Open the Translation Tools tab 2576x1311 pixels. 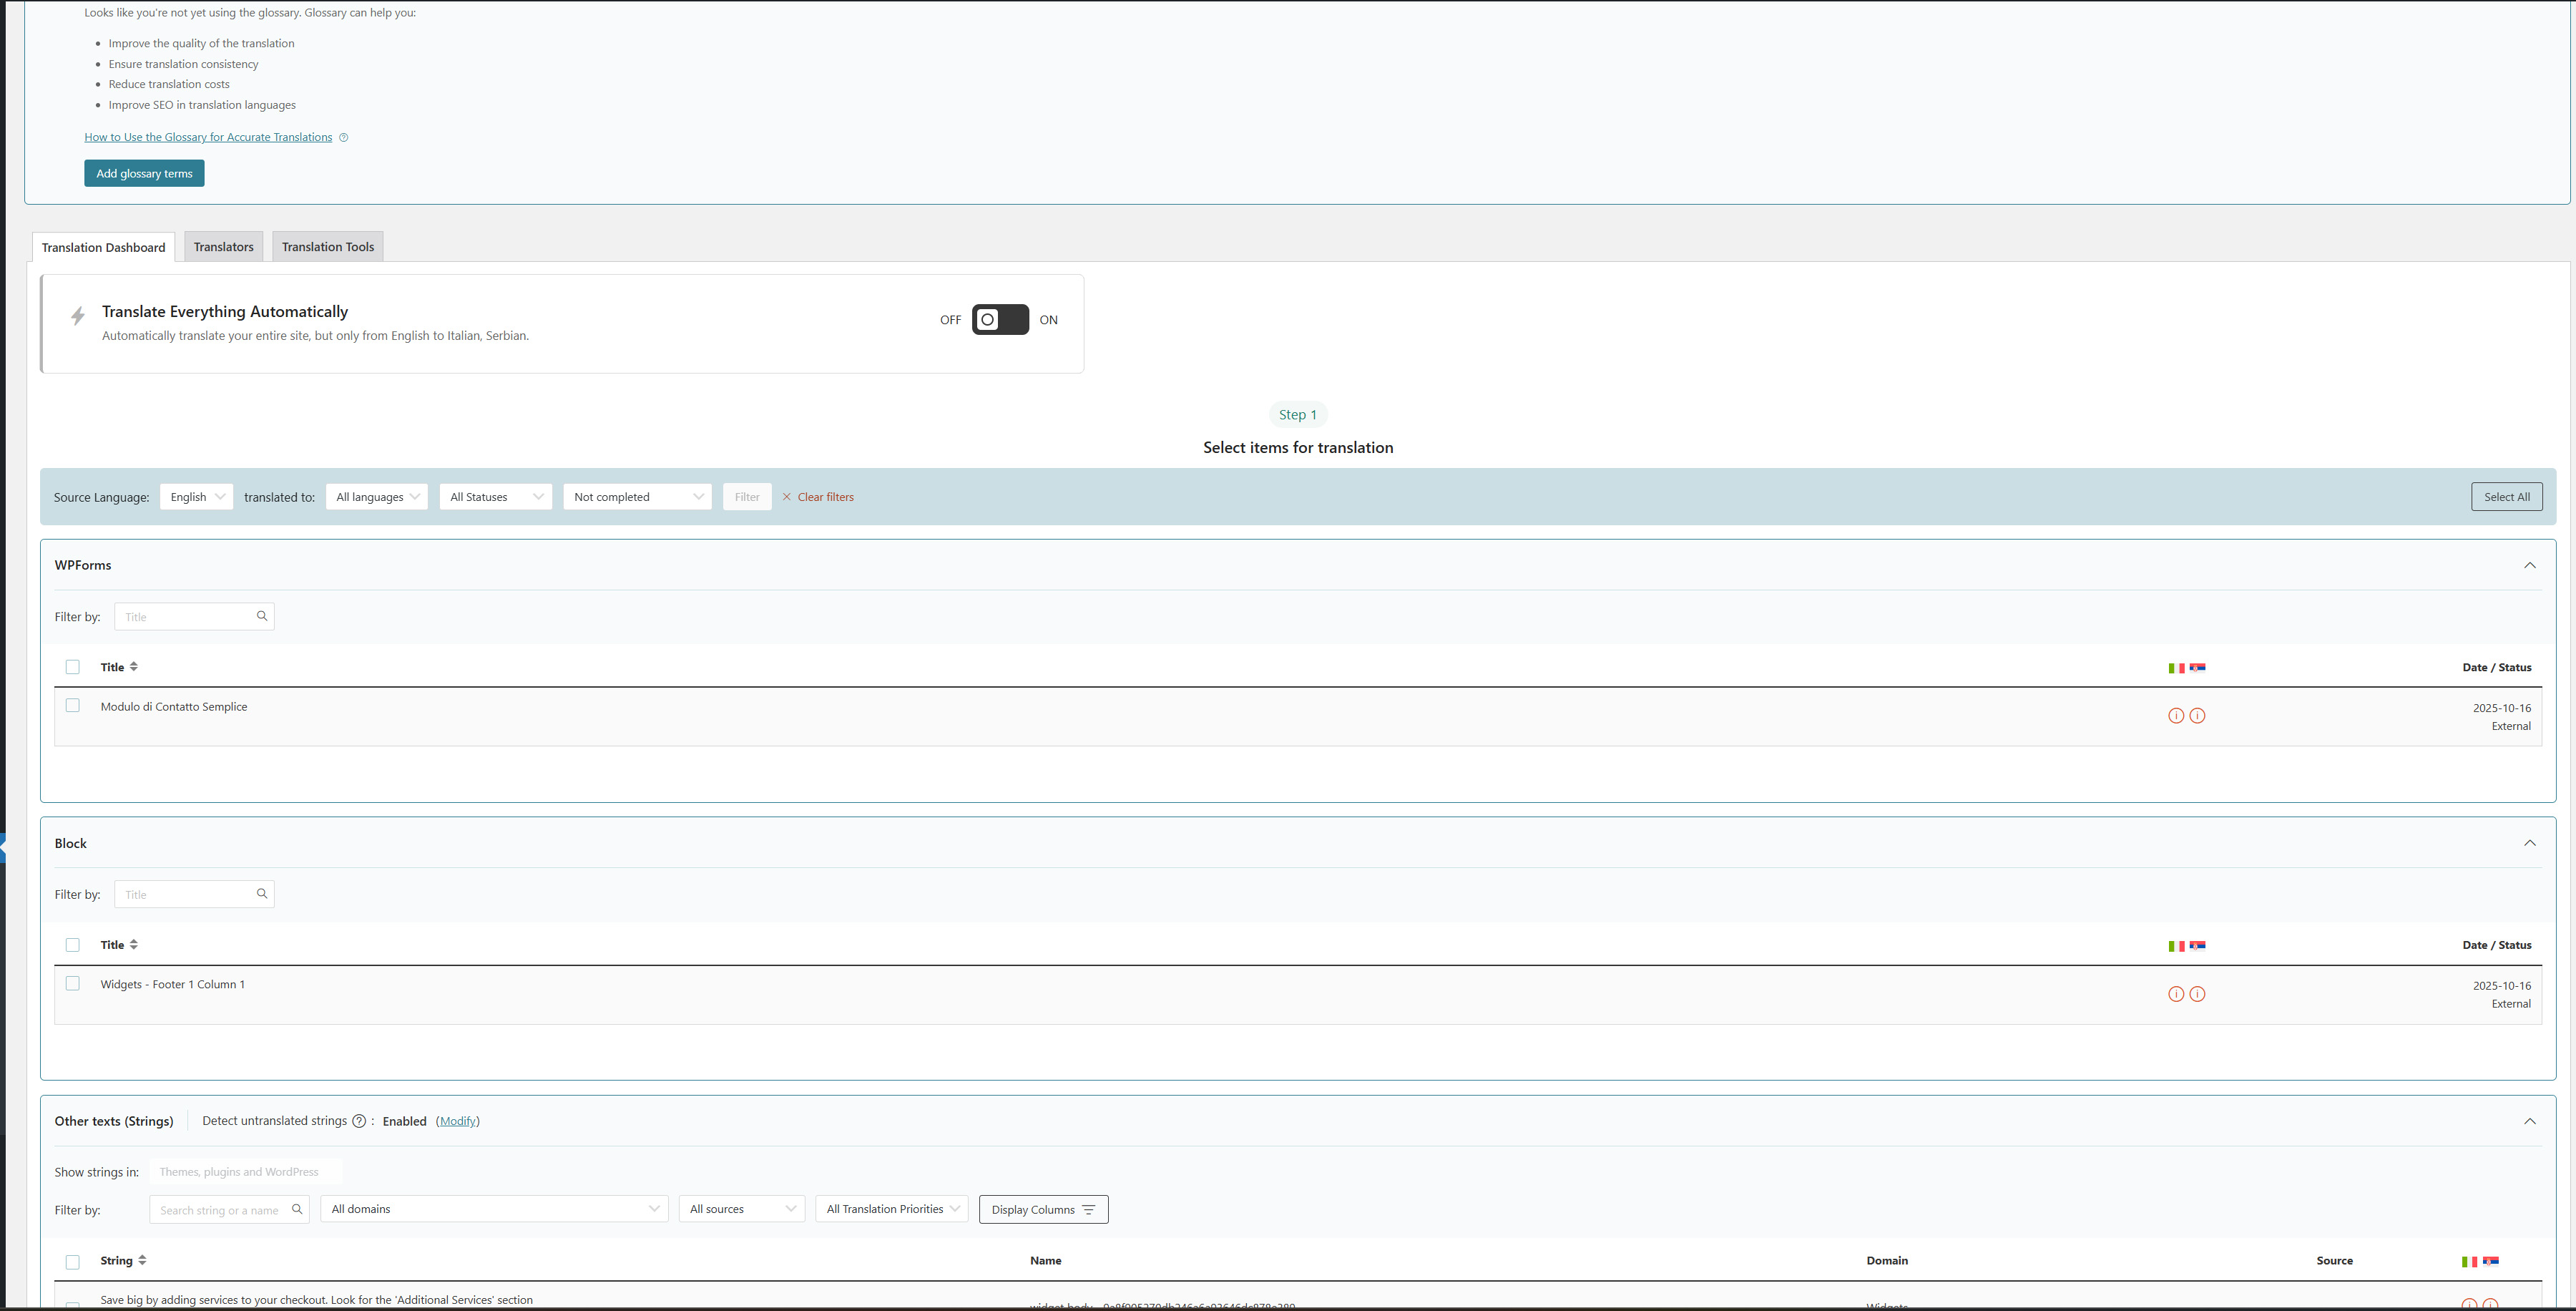coord(327,247)
